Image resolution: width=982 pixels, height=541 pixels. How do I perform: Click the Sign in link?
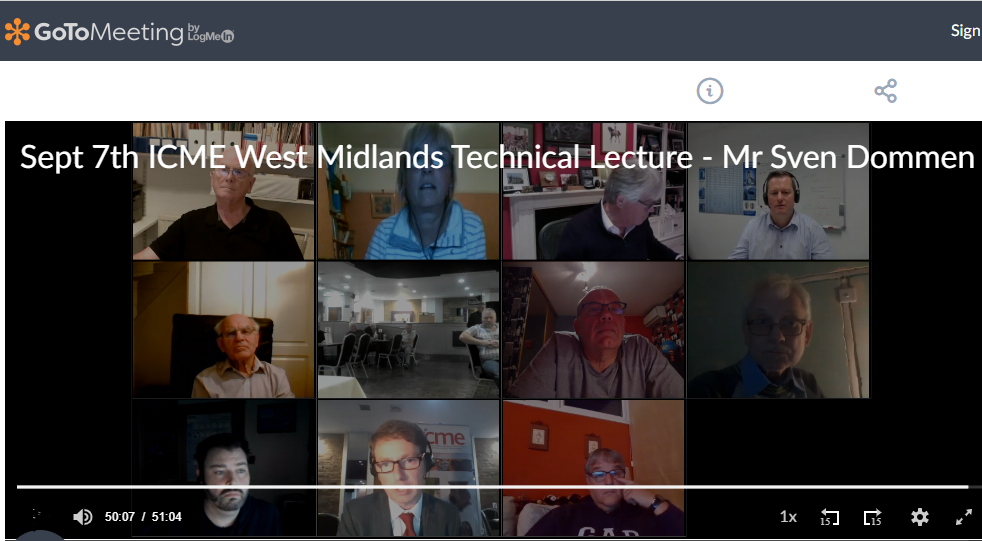966,30
